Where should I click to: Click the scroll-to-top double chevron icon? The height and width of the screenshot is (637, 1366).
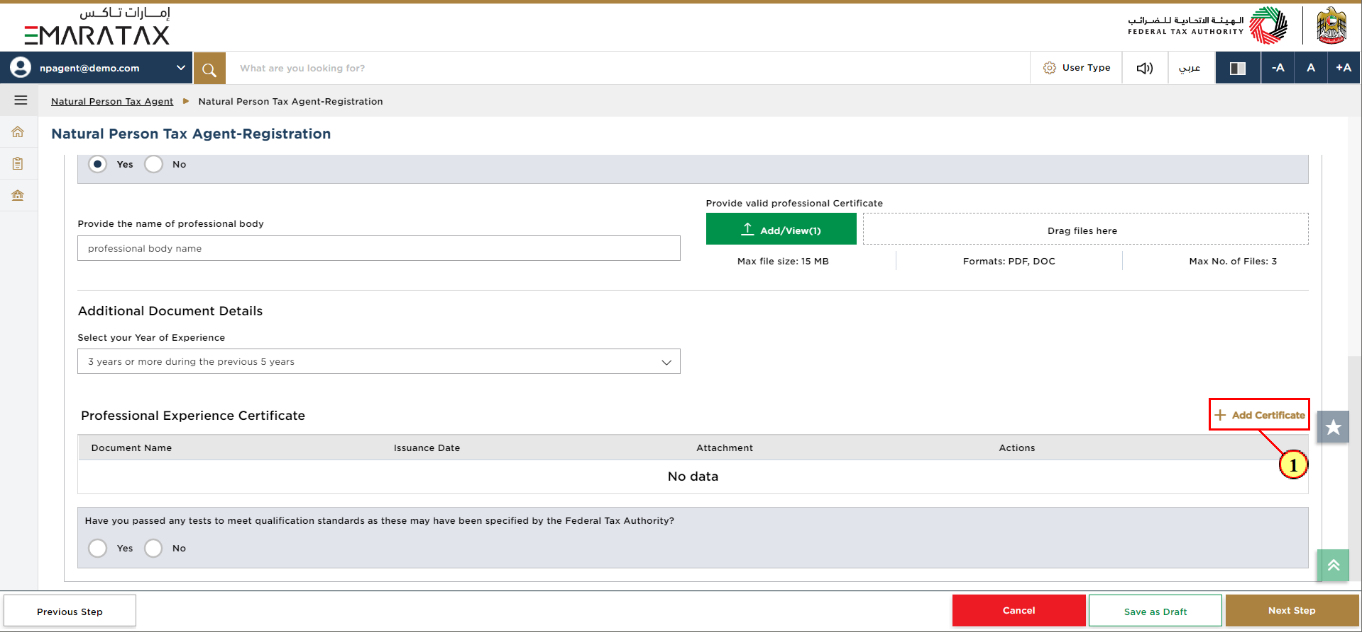tap(1333, 565)
